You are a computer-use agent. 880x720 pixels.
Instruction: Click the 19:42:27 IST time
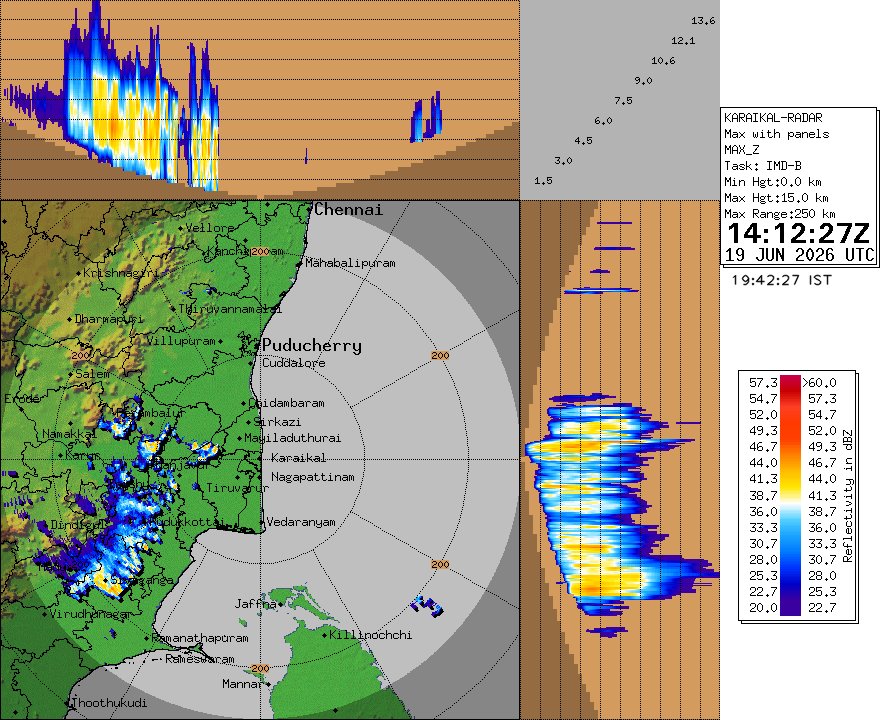781,280
